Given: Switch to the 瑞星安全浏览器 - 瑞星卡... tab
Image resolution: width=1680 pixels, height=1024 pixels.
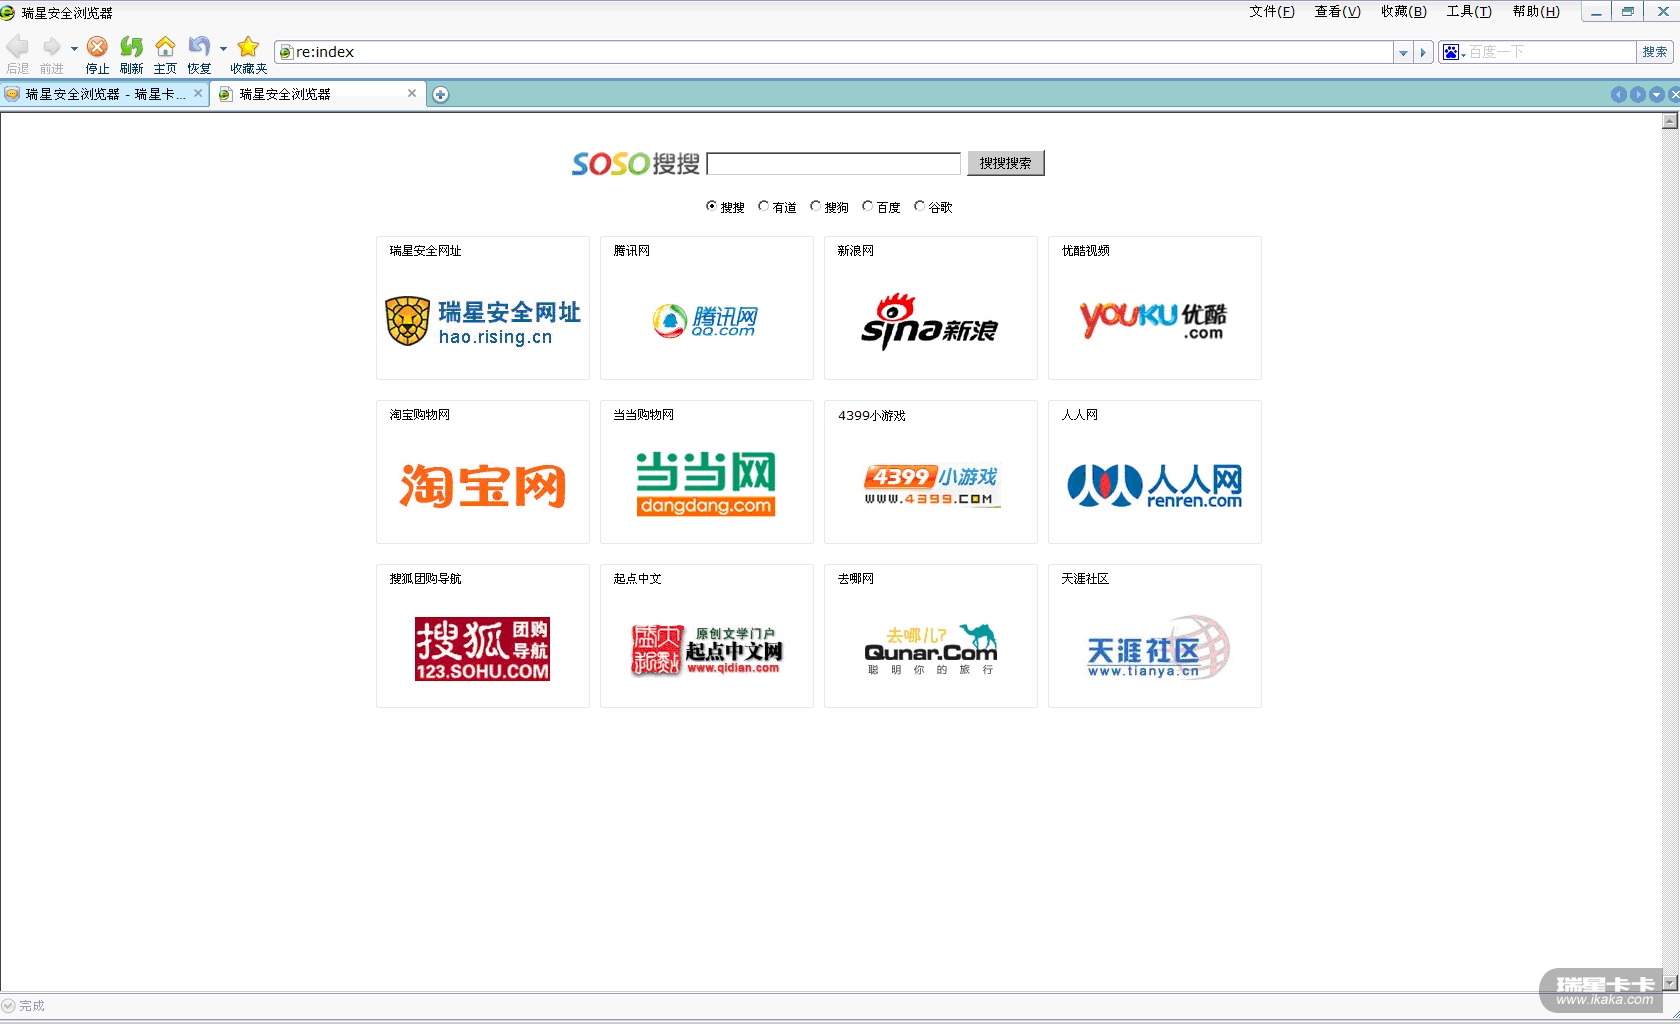Looking at the screenshot, I should click(x=105, y=94).
